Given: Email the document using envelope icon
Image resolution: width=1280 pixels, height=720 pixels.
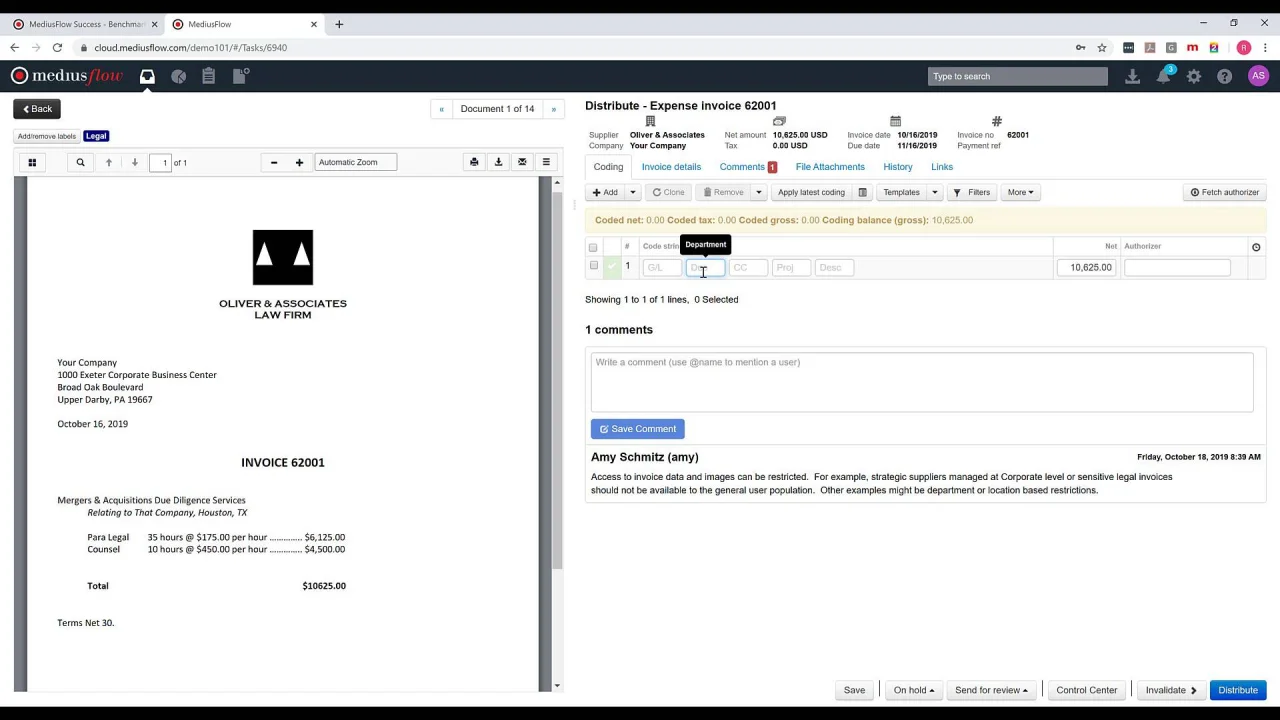Looking at the screenshot, I should click(522, 162).
